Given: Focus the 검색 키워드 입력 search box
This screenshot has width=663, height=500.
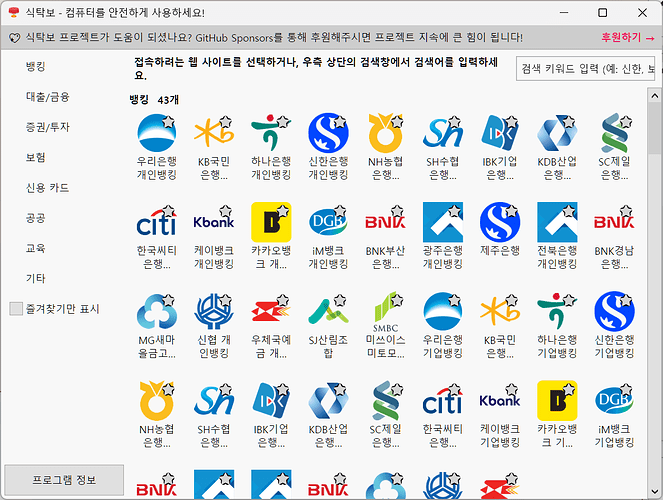Looking at the screenshot, I should (586, 68).
